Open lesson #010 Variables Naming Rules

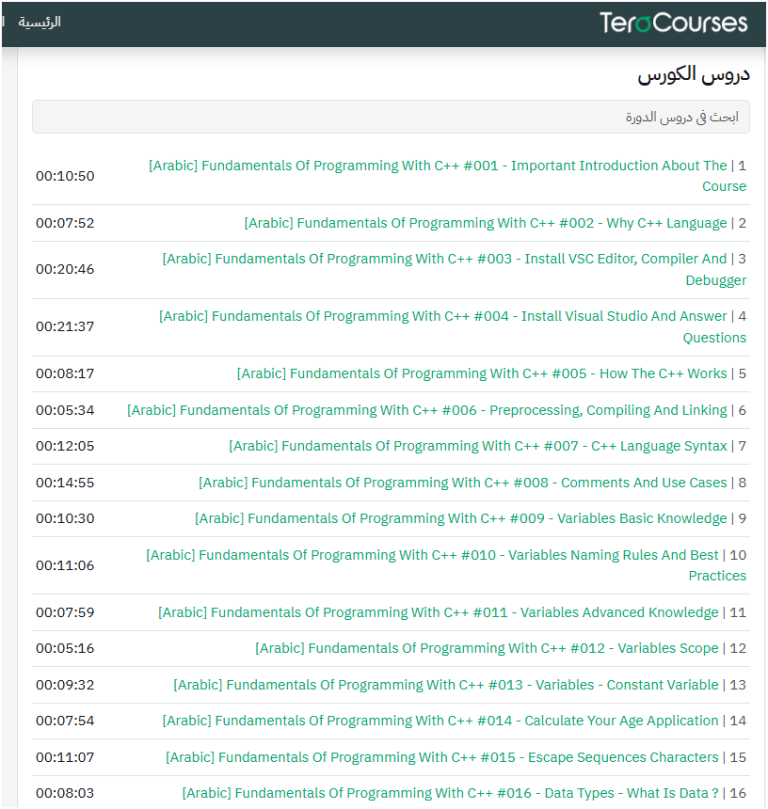tap(432, 555)
